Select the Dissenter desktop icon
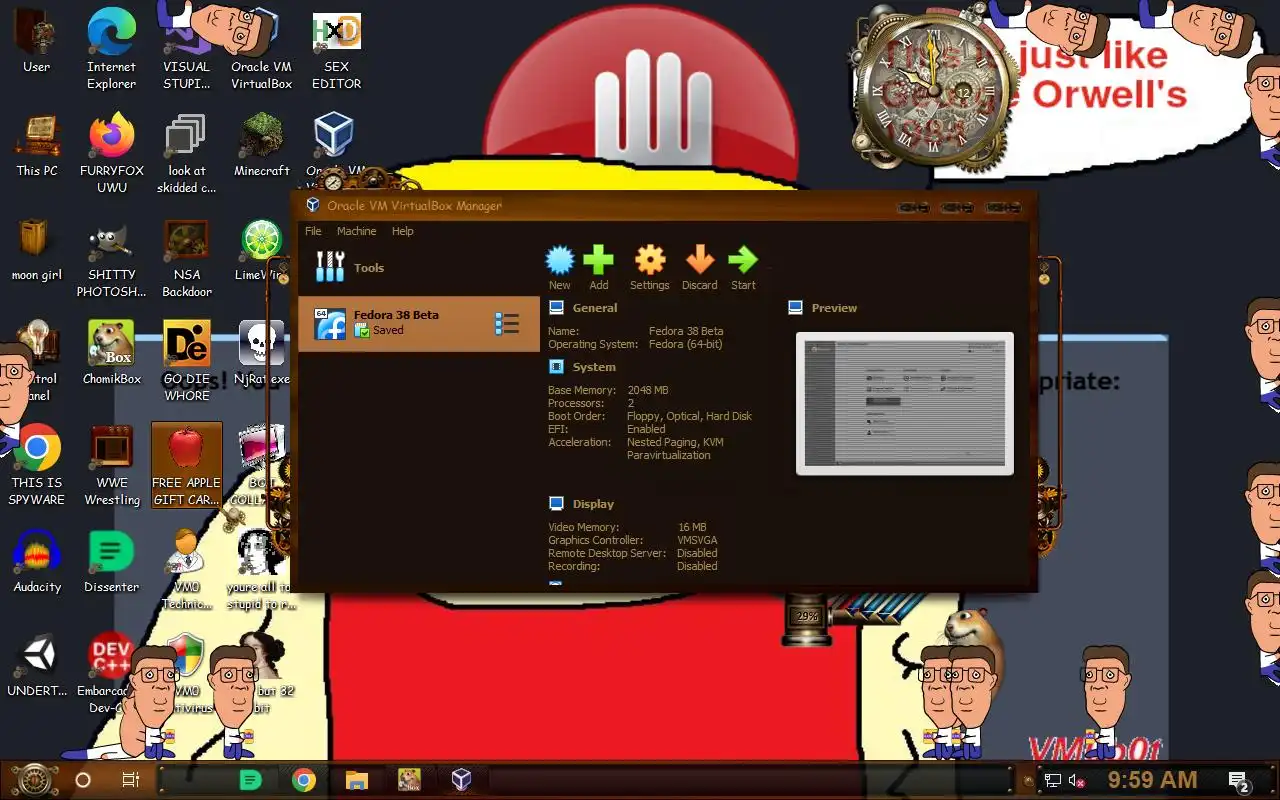Screen dimensions: 1280x800 click(112, 561)
